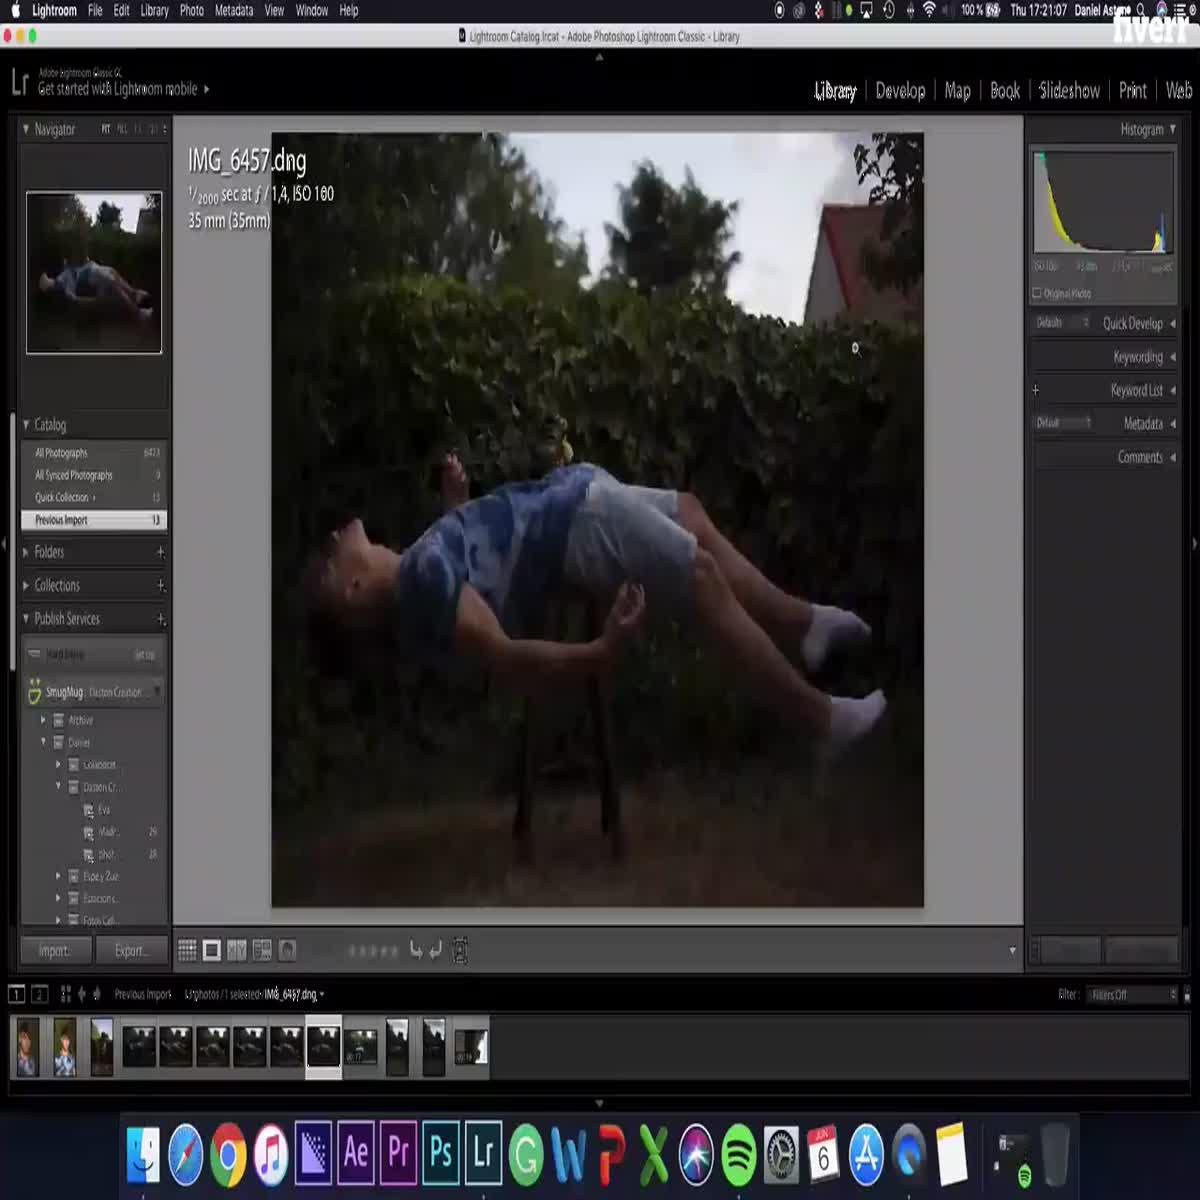Toggle the second filmstrip window indicator

[38, 994]
